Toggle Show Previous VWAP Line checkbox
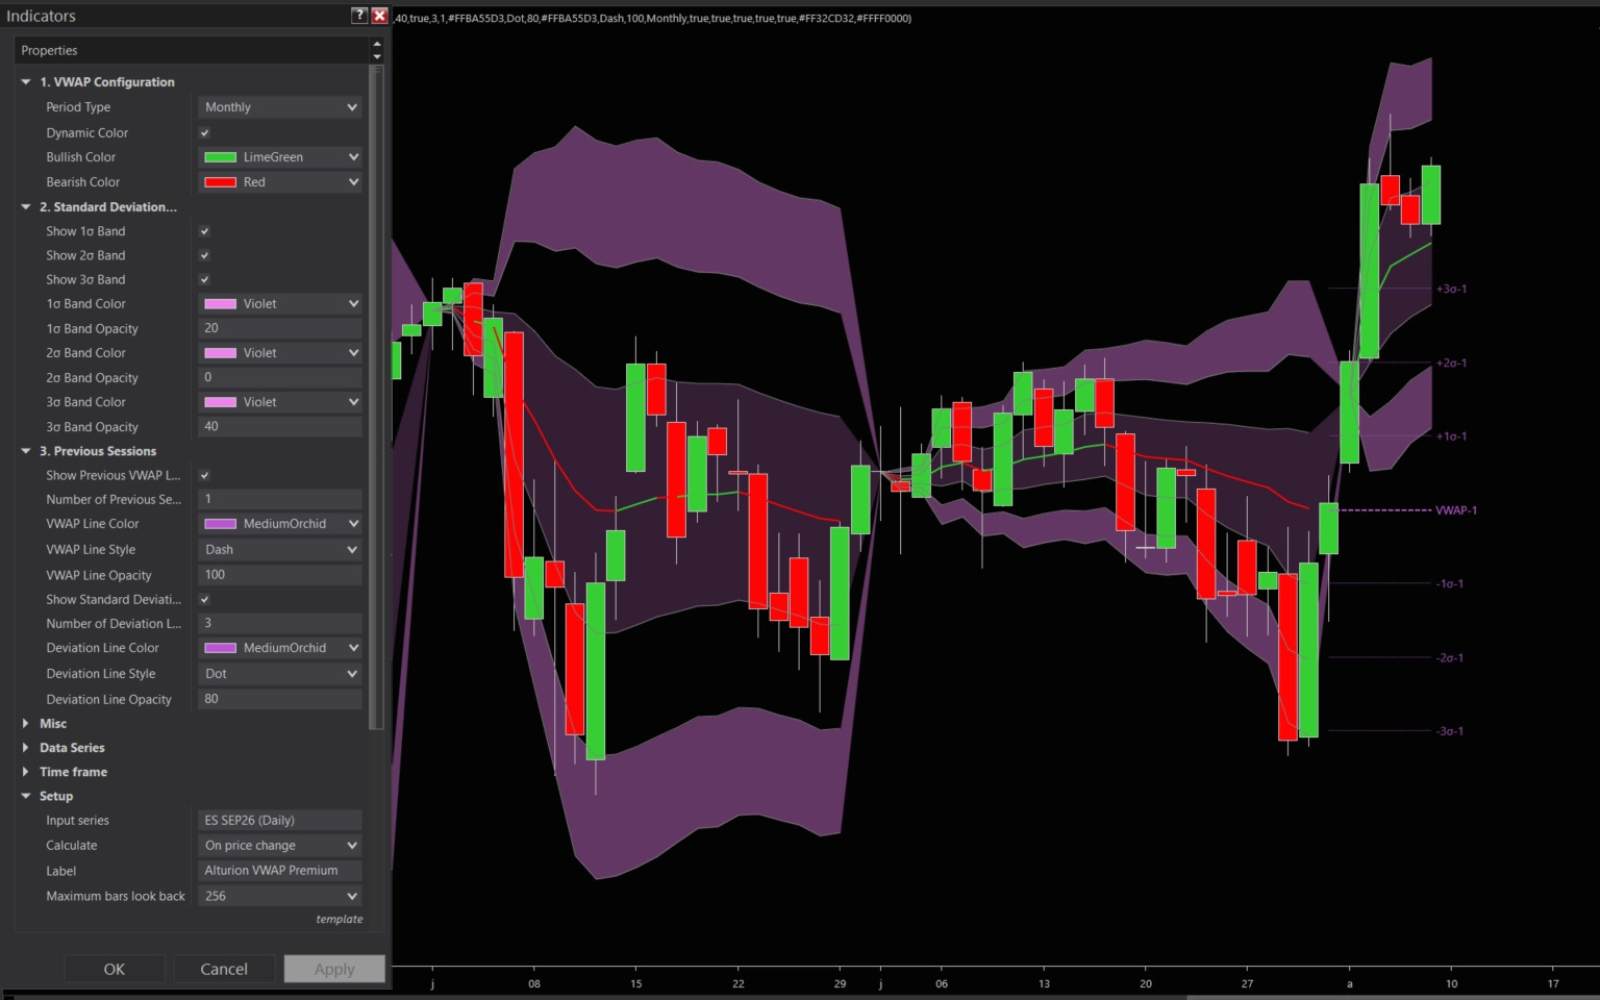Screen dimensions: 1600x1000 pyautogui.click(x=204, y=476)
